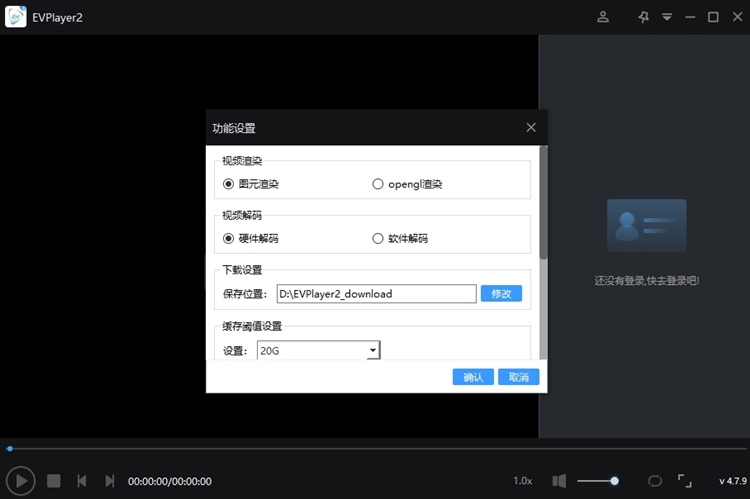
Task: Click the 确认 button
Action: [473, 377]
